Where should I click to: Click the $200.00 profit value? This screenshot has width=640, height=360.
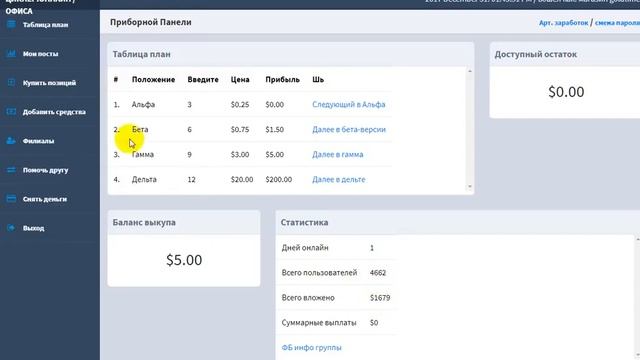coord(279,179)
